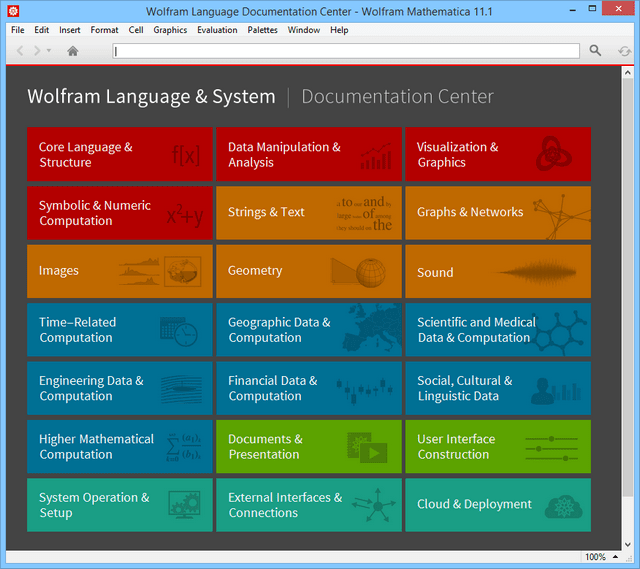Open the Visualization & Graphics tile
640x569 pixels.
coord(498,154)
